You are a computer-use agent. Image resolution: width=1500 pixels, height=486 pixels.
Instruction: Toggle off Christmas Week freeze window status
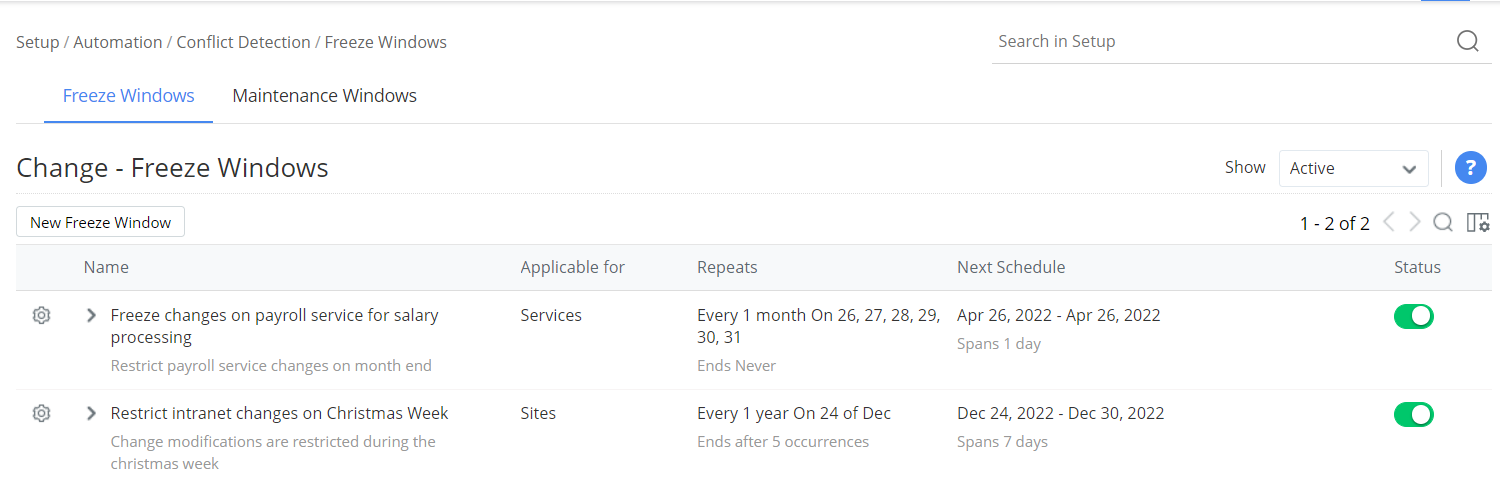(1413, 414)
